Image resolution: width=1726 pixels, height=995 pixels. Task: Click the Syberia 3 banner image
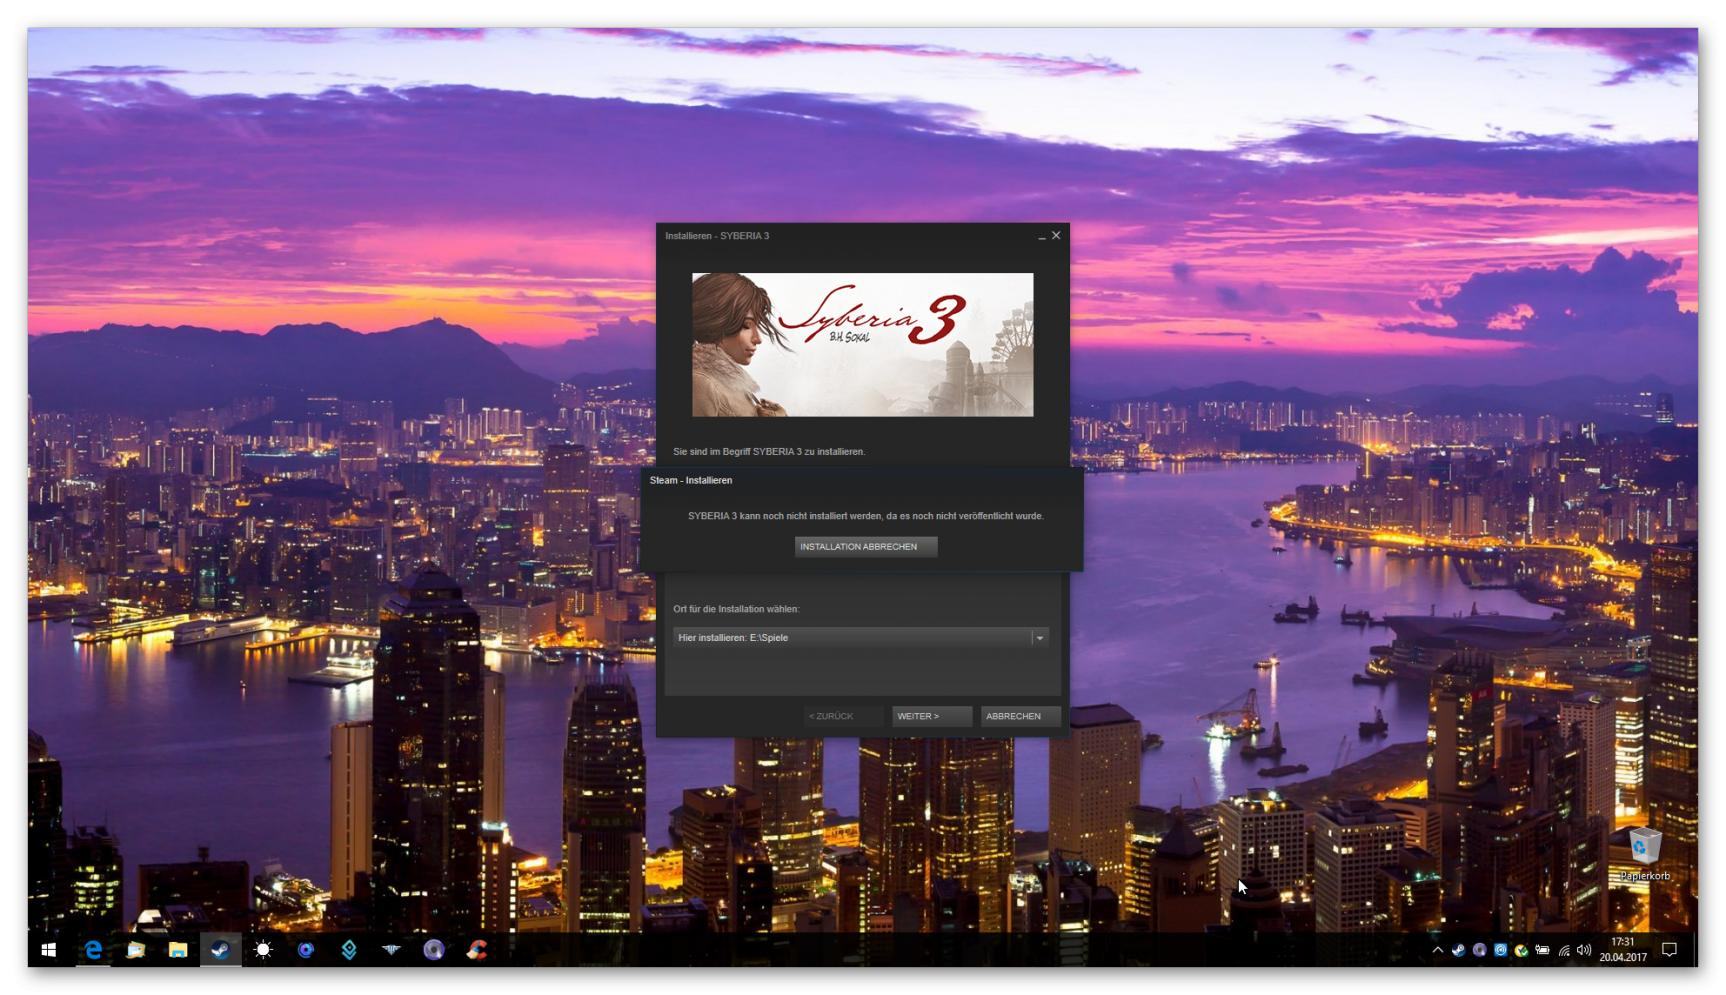[x=862, y=345]
